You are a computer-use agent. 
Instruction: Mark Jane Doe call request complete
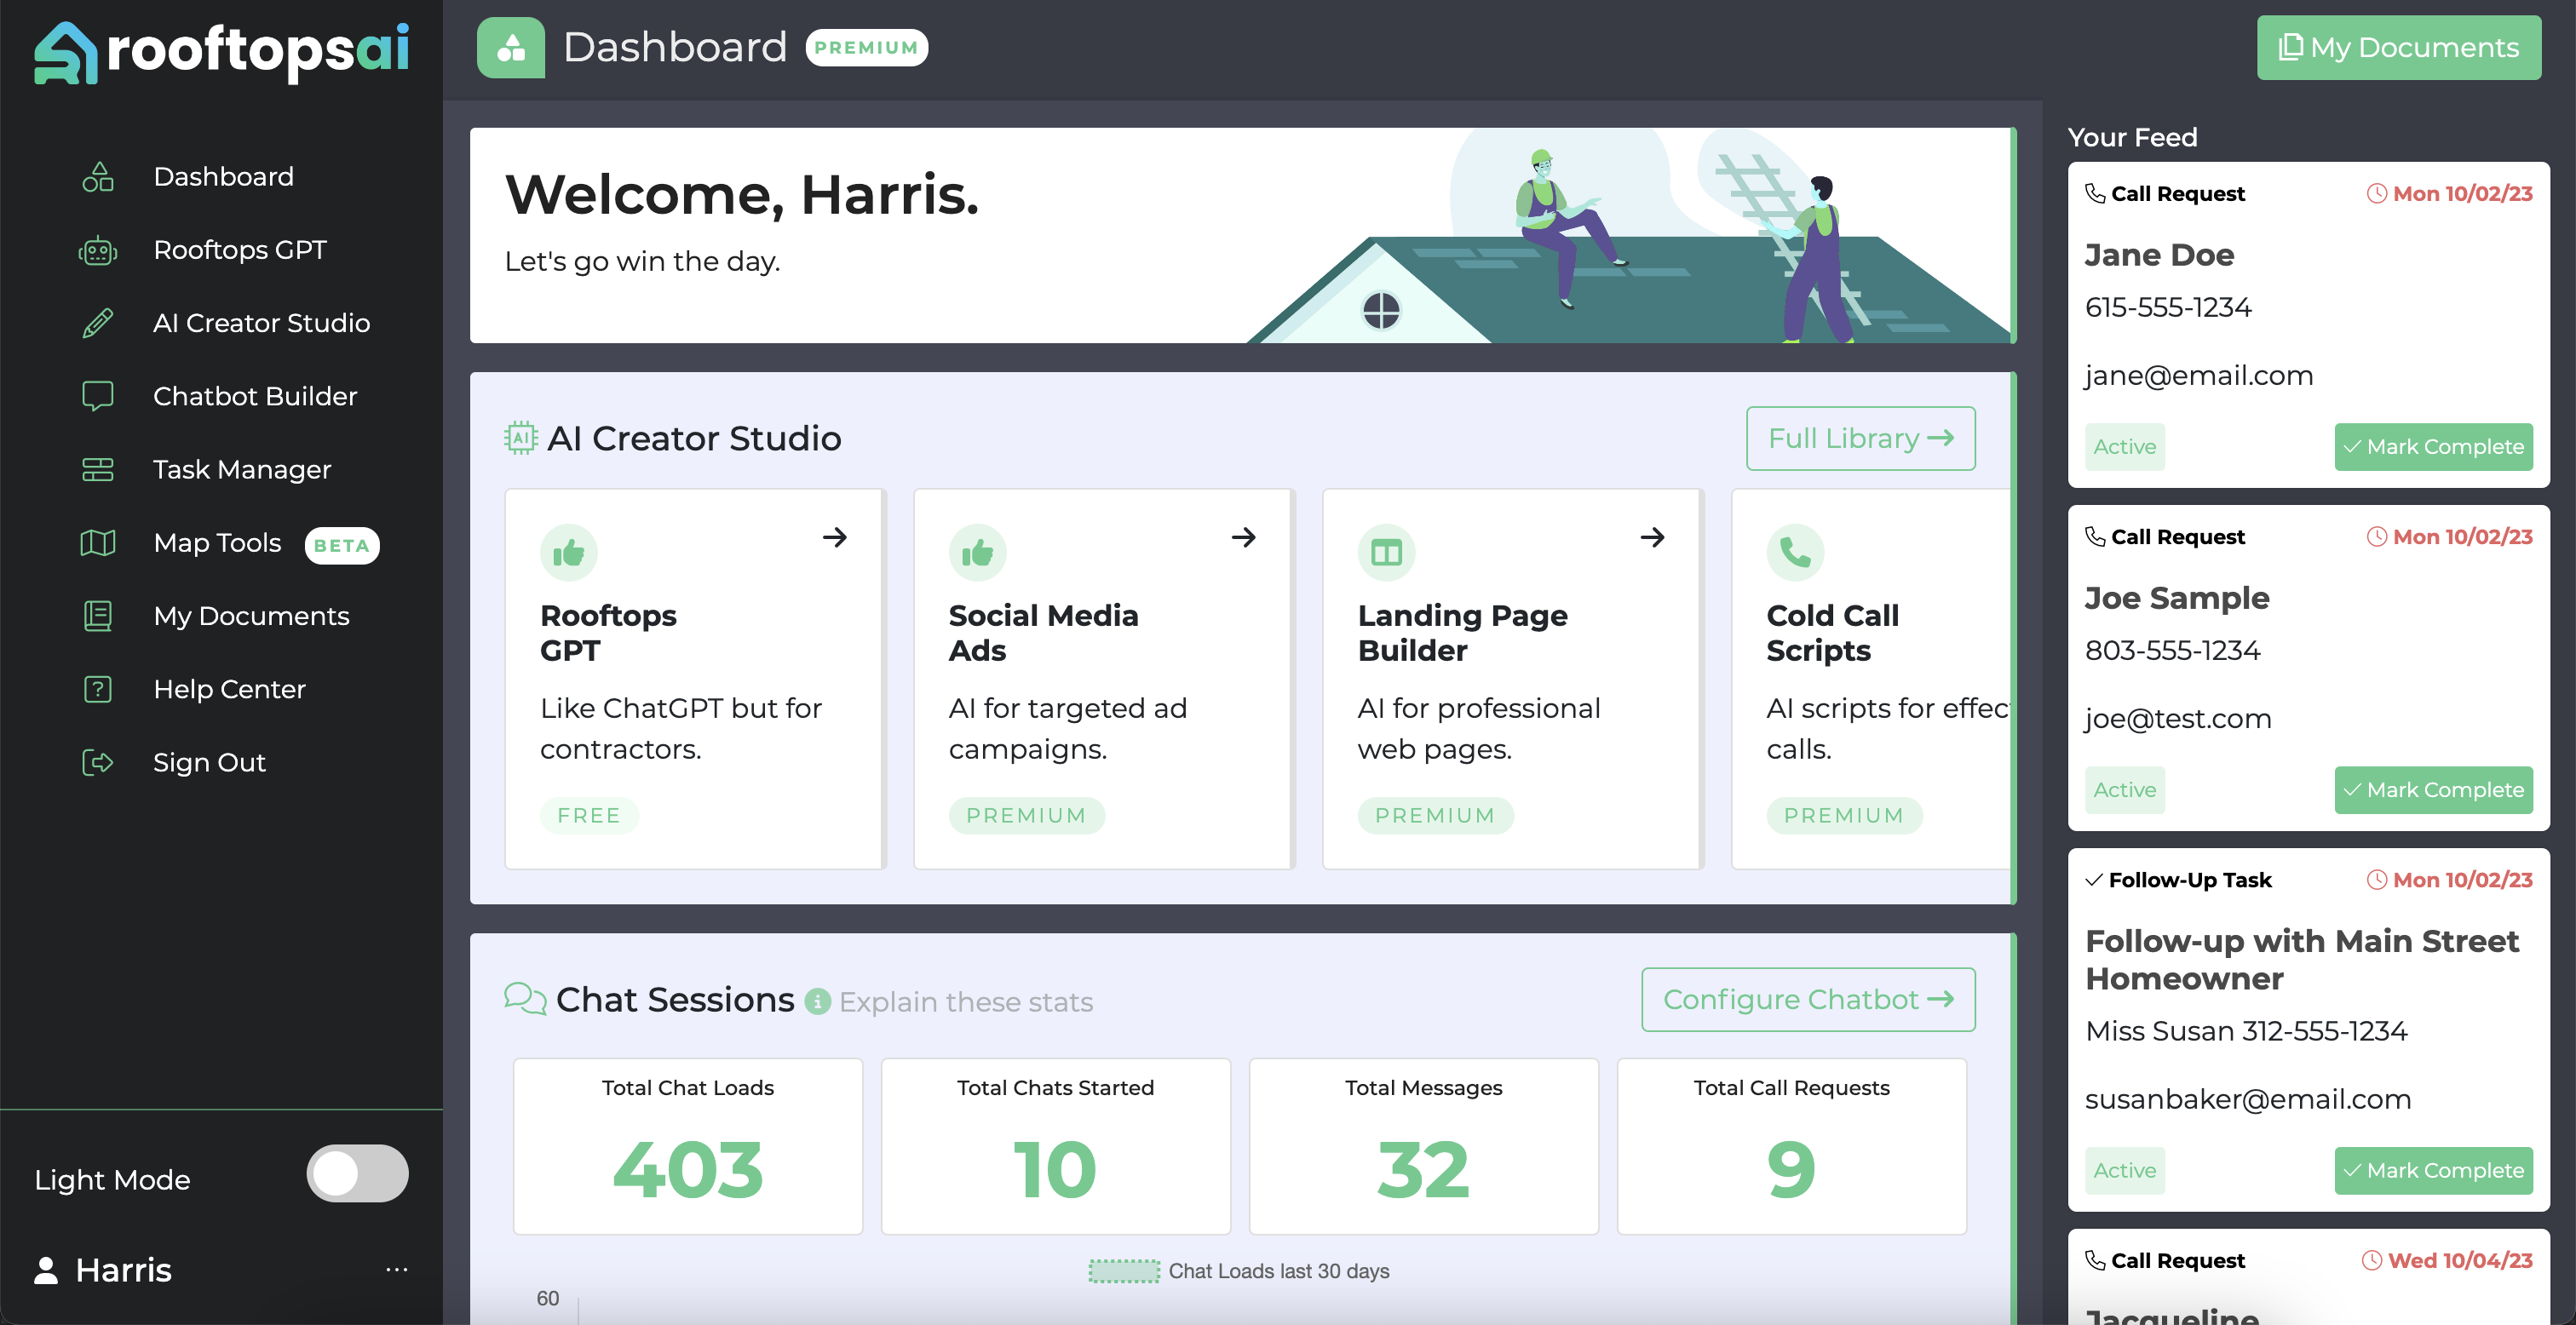pyautogui.click(x=2433, y=447)
